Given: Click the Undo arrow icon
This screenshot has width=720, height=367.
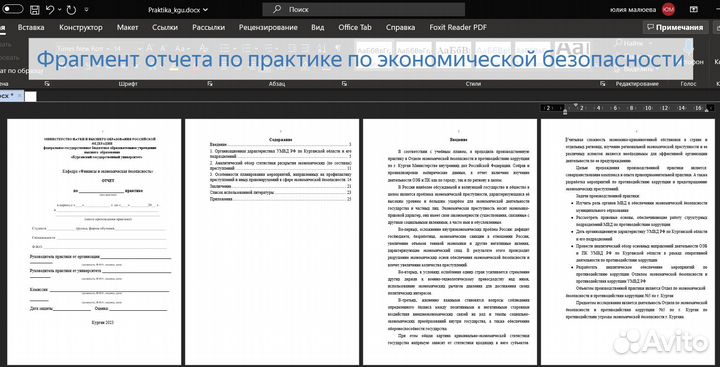Looking at the screenshot, I should (x=50, y=9).
